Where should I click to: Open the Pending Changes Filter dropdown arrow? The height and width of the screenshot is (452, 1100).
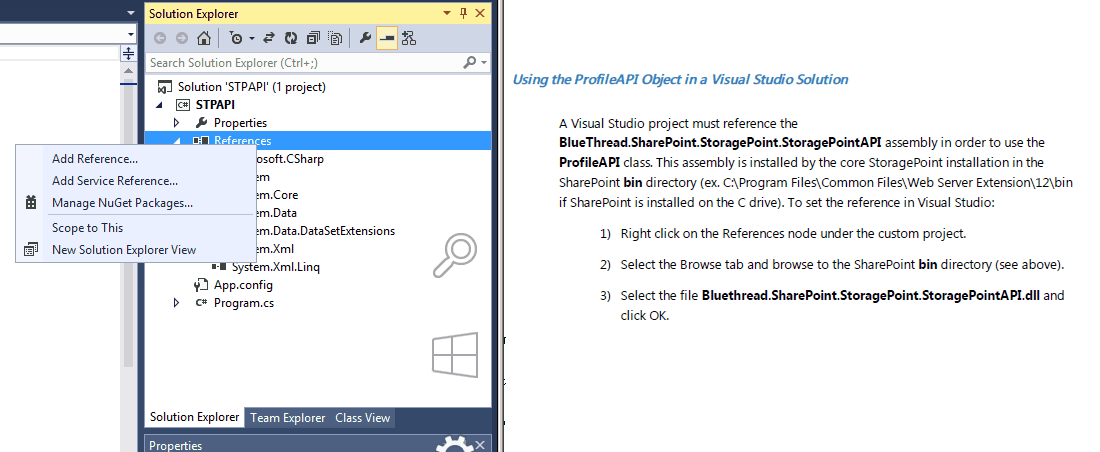coord(252,39)
